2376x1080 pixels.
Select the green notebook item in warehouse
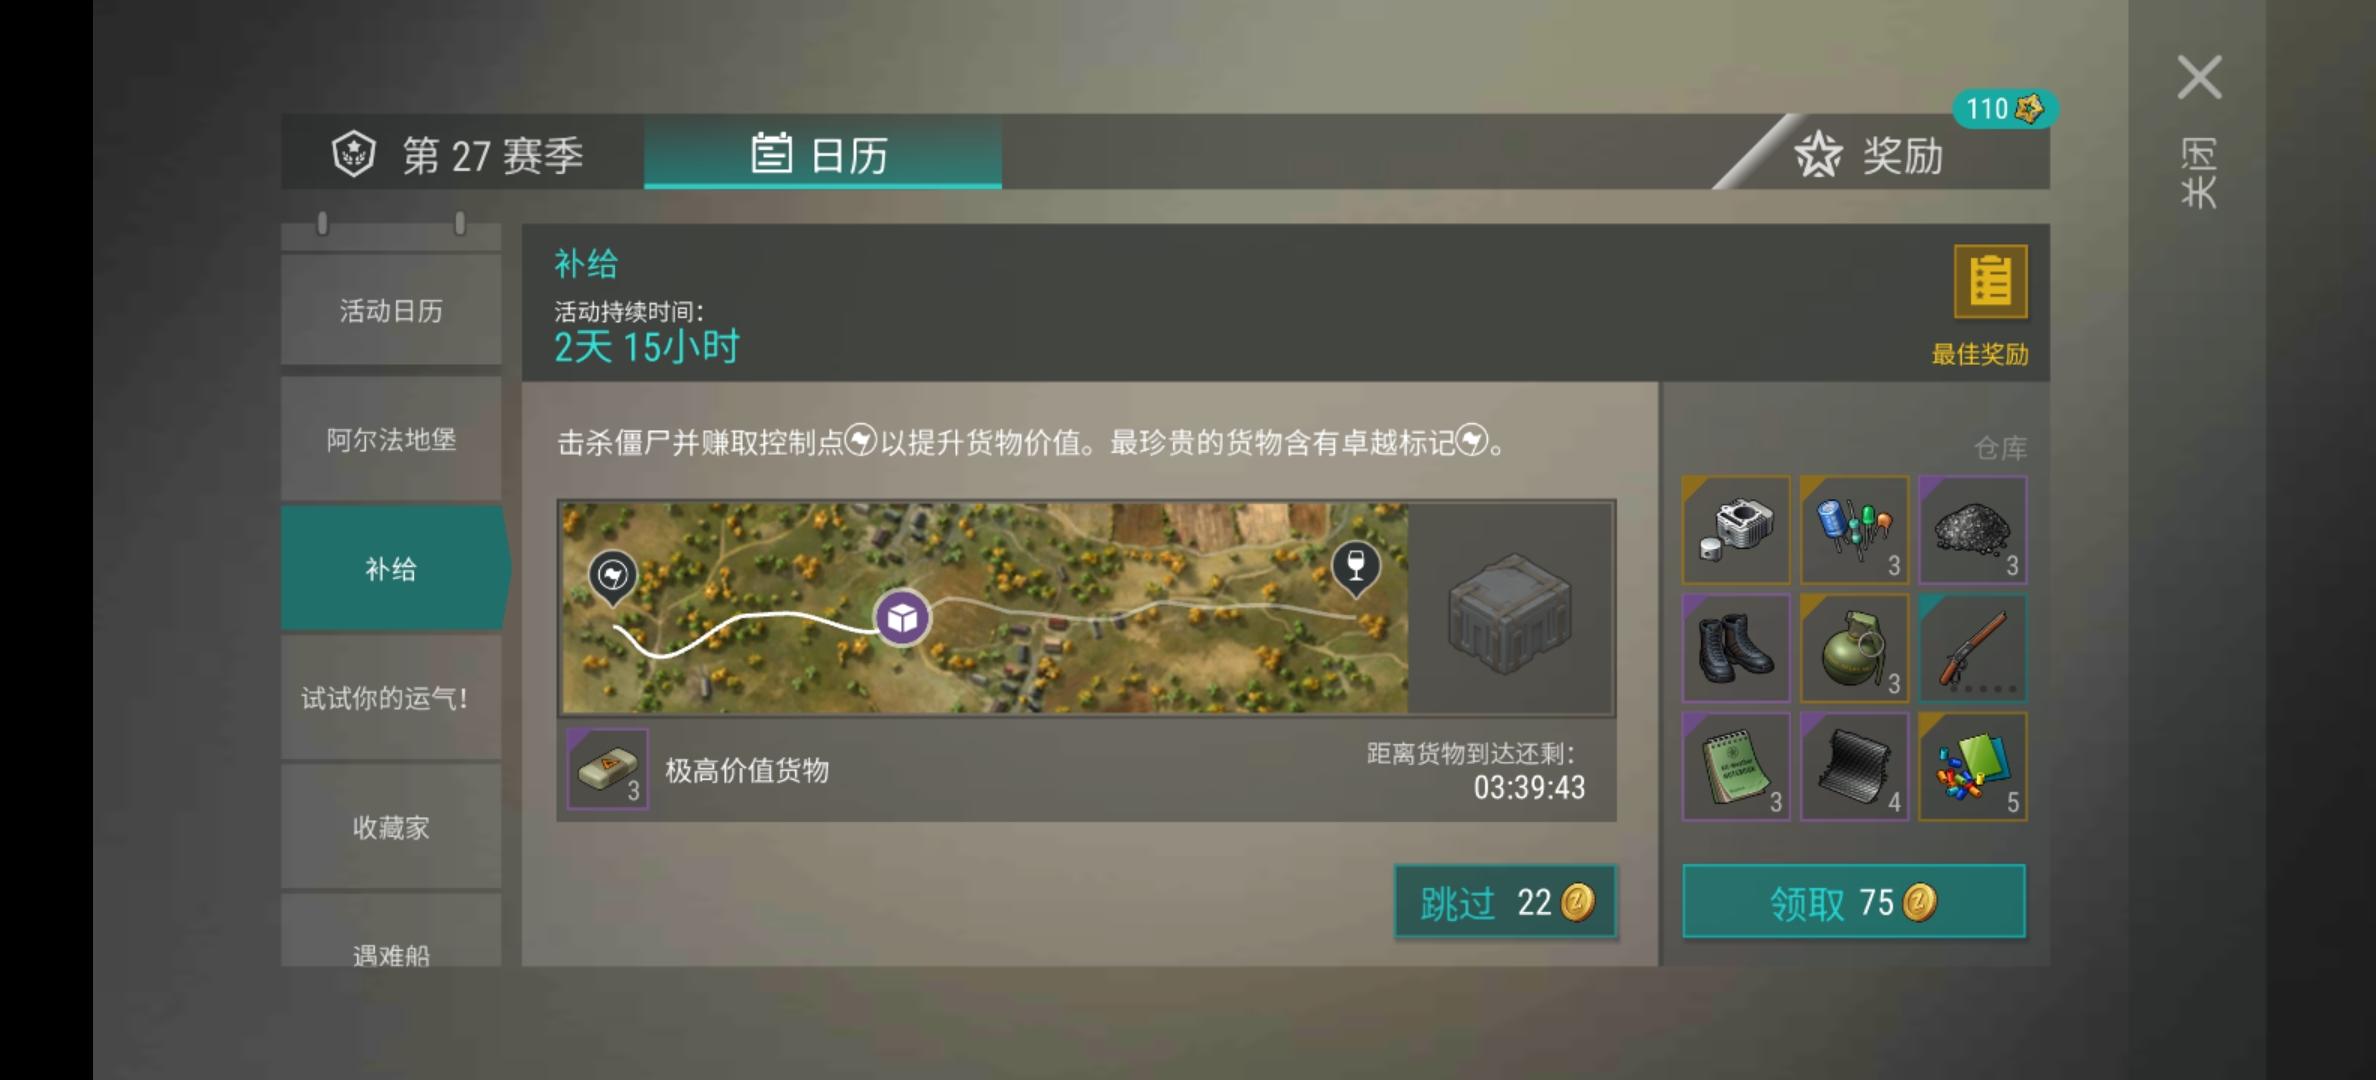coord(1736,767)
